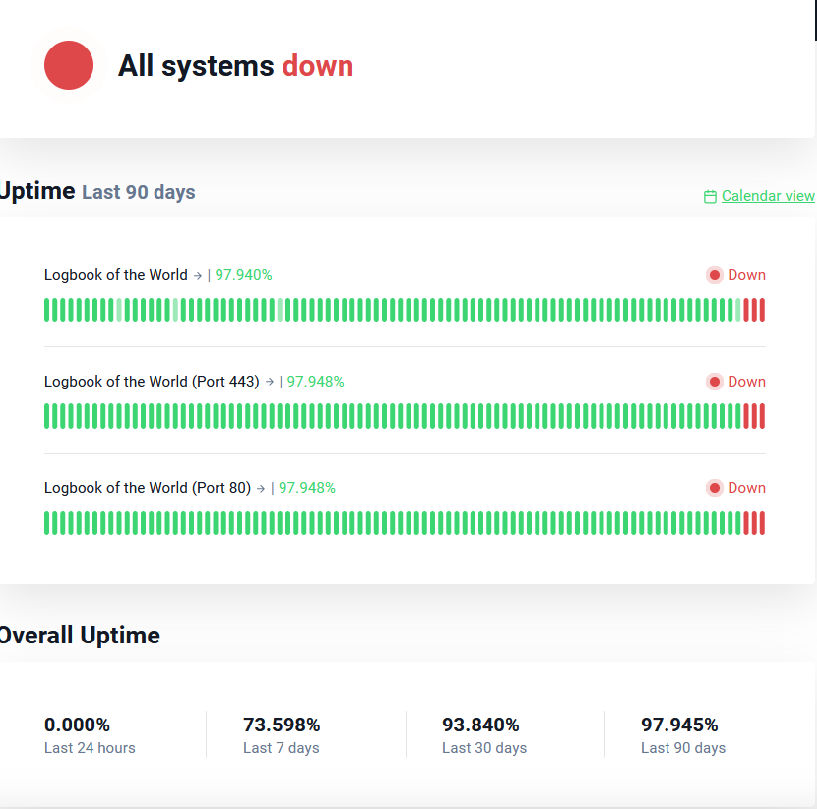This screenshot has width=817, height=809.
Task: Click the arrow icon after Logbook of the World (Port 443)
Action: coord(269,382)
